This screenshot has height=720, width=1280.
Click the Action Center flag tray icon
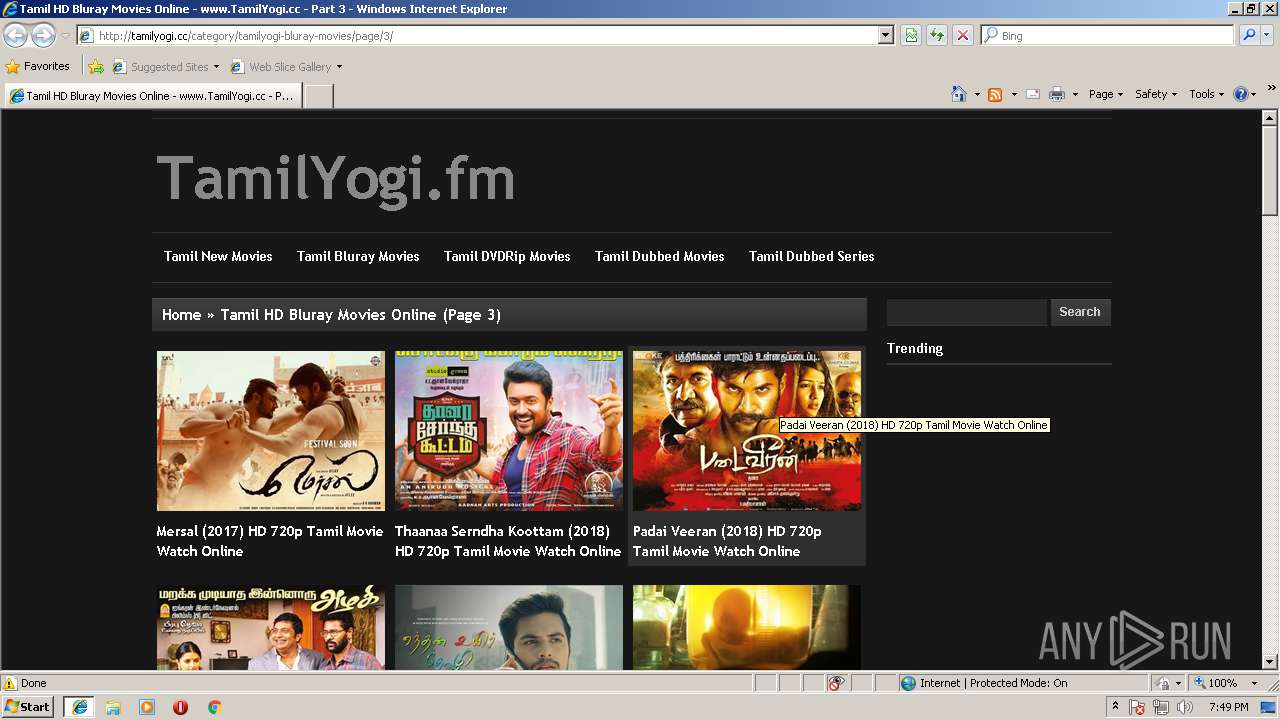coord(1137,707)
